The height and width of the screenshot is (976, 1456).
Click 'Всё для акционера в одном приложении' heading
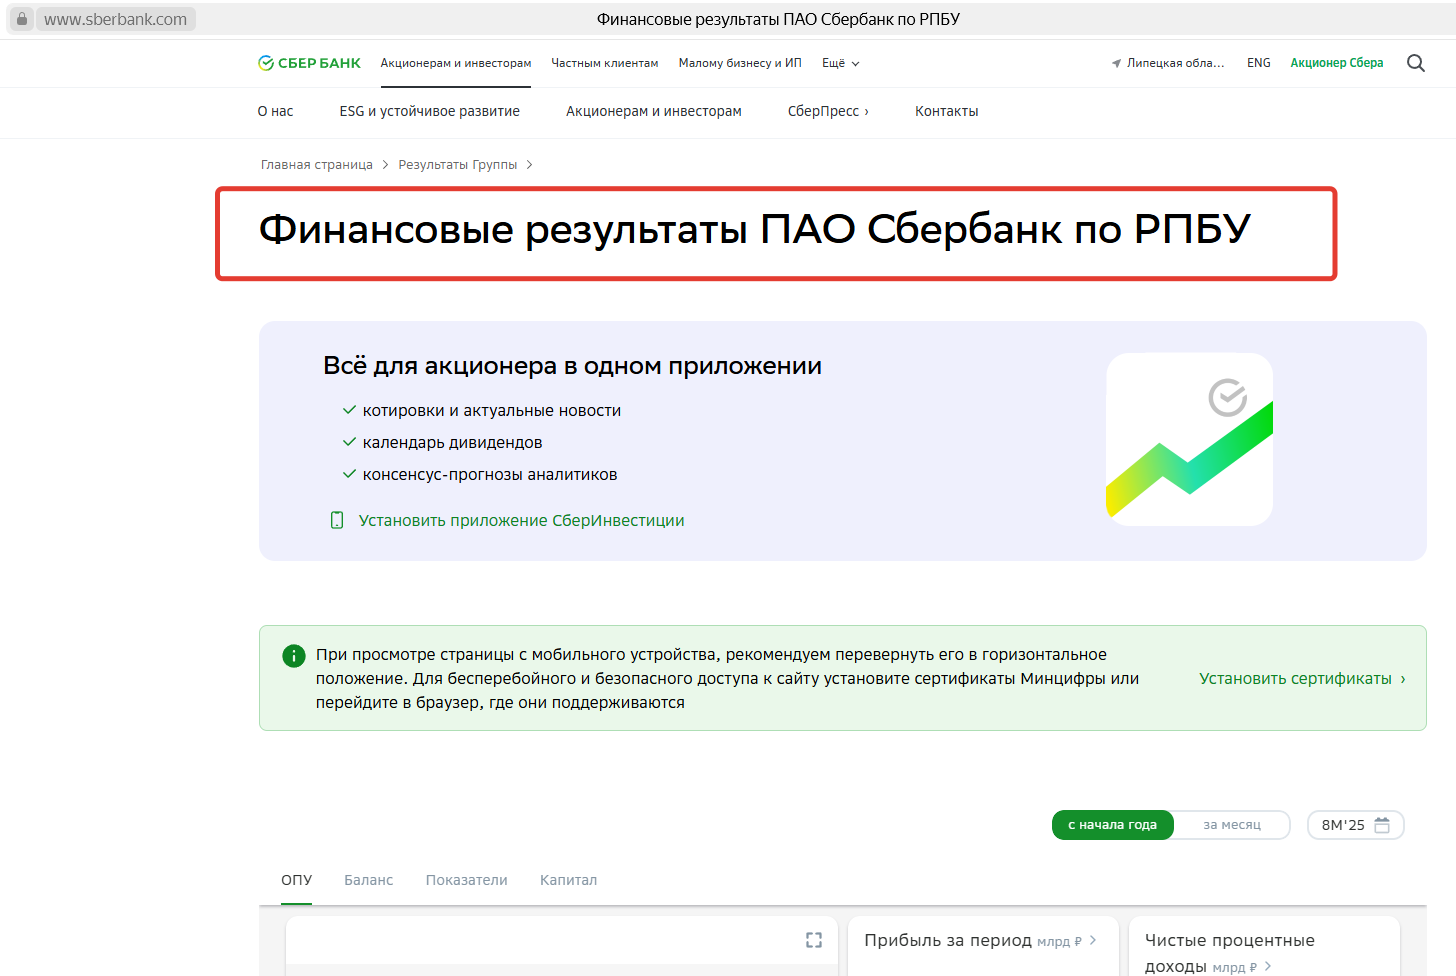[572, 366]
